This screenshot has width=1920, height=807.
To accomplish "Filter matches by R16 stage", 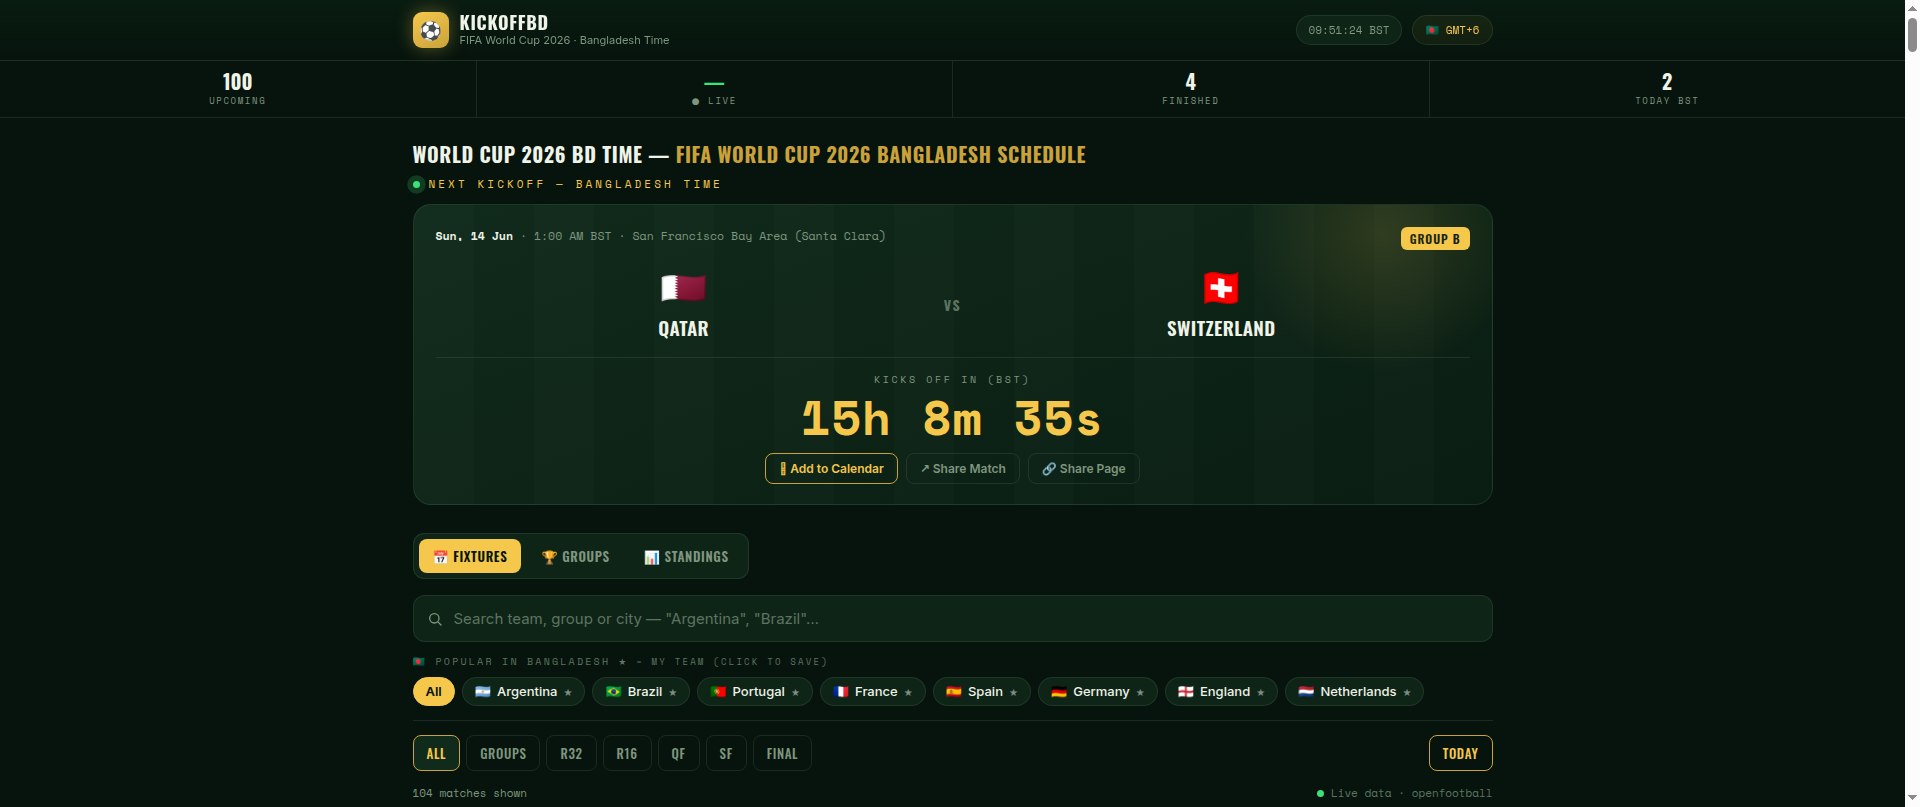I will (627, 753).
